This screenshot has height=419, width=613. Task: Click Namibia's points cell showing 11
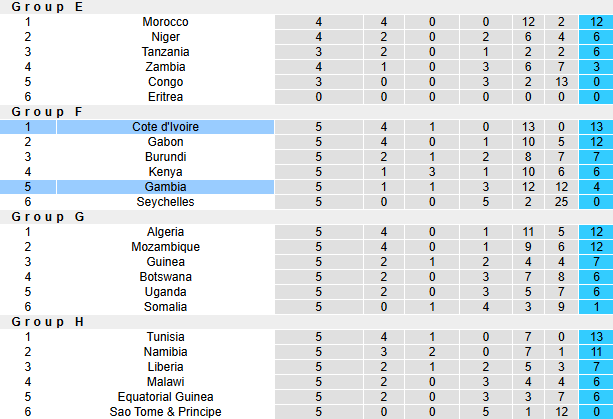click(x=595, y=352)
